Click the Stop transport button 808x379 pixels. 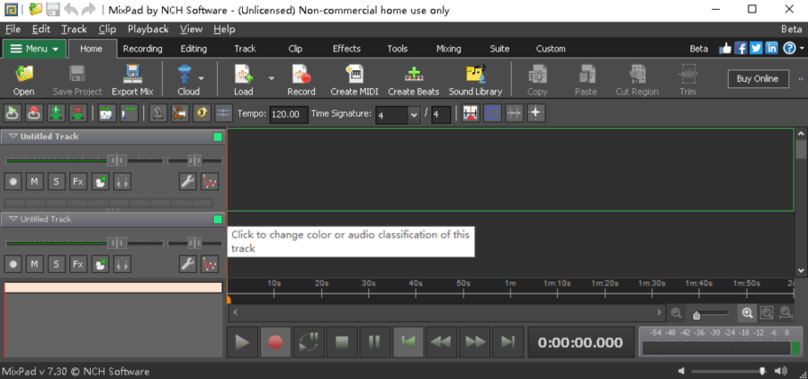coord(342,342)
